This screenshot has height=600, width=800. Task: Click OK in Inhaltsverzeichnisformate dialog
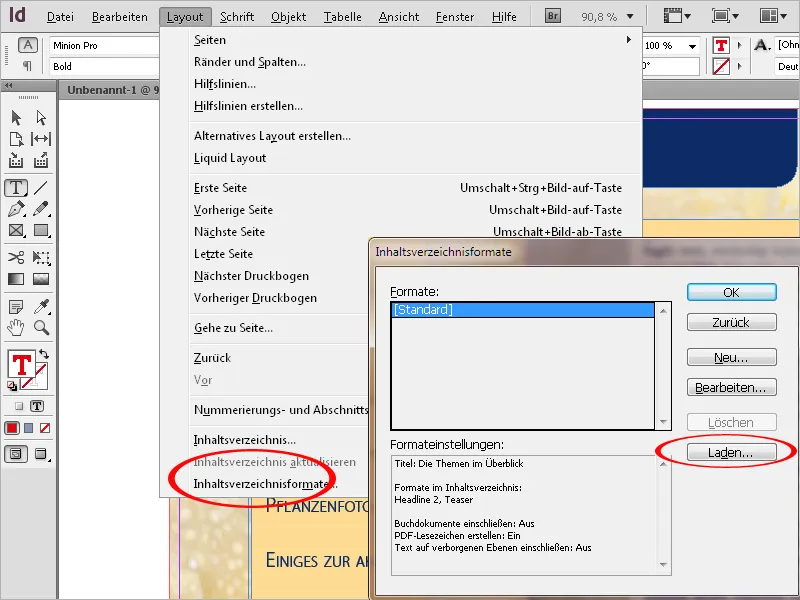(x=732, y=292)
